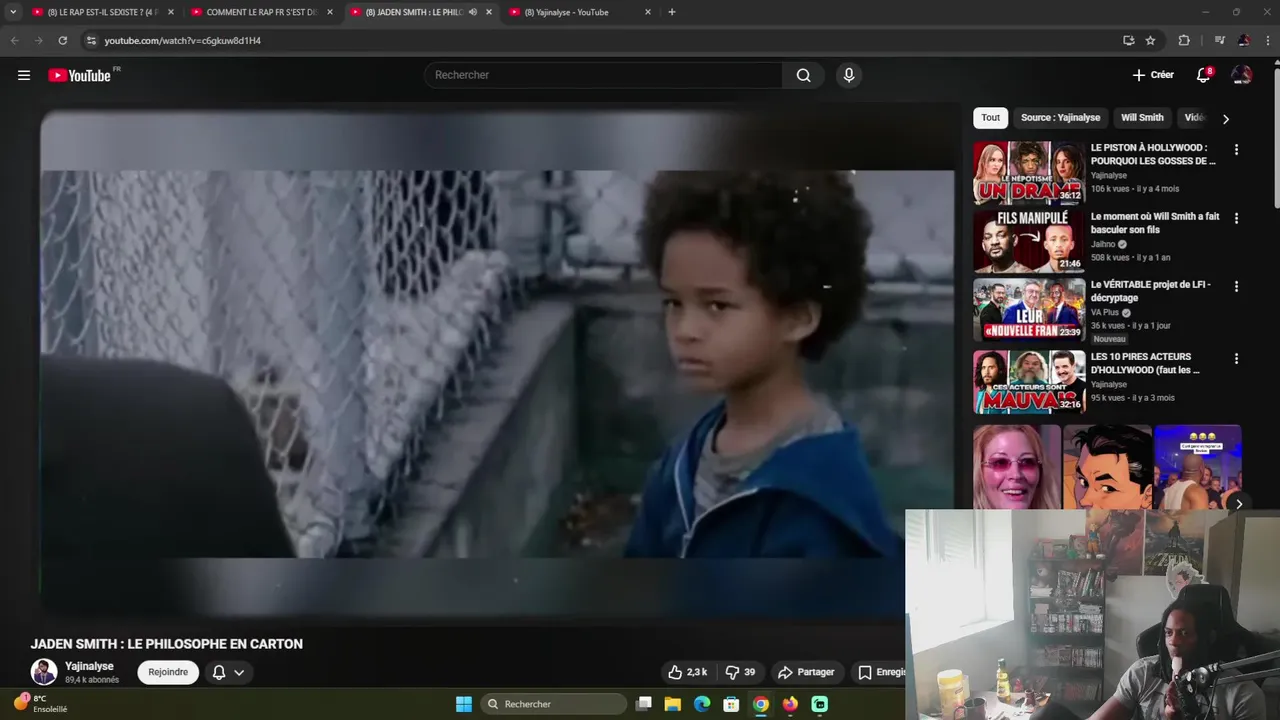Open the YouTube hamburger guide menu
The image size is (1280, 720).
click(x=24, y=75)
